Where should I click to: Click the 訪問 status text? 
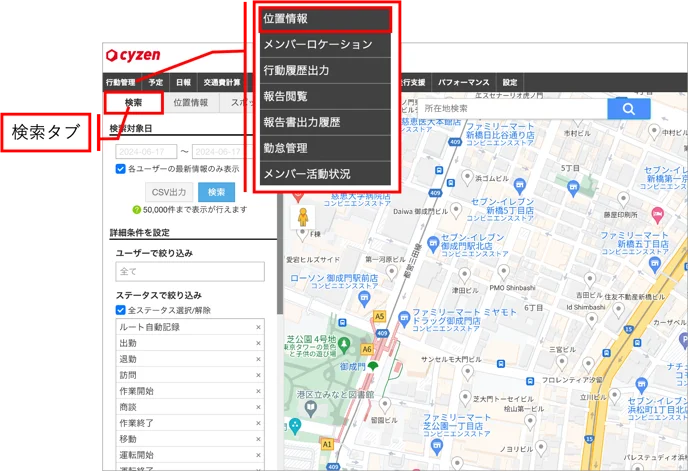(128, 375)
